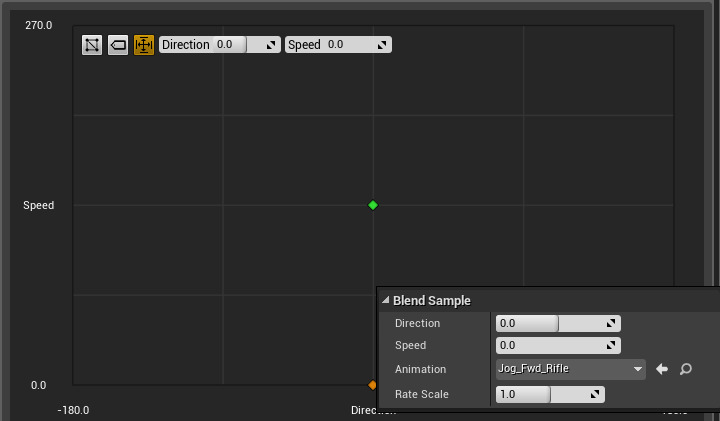Collapse the Blend Sample section
Viewport: 720px width, 421px height.
(386, 300)
